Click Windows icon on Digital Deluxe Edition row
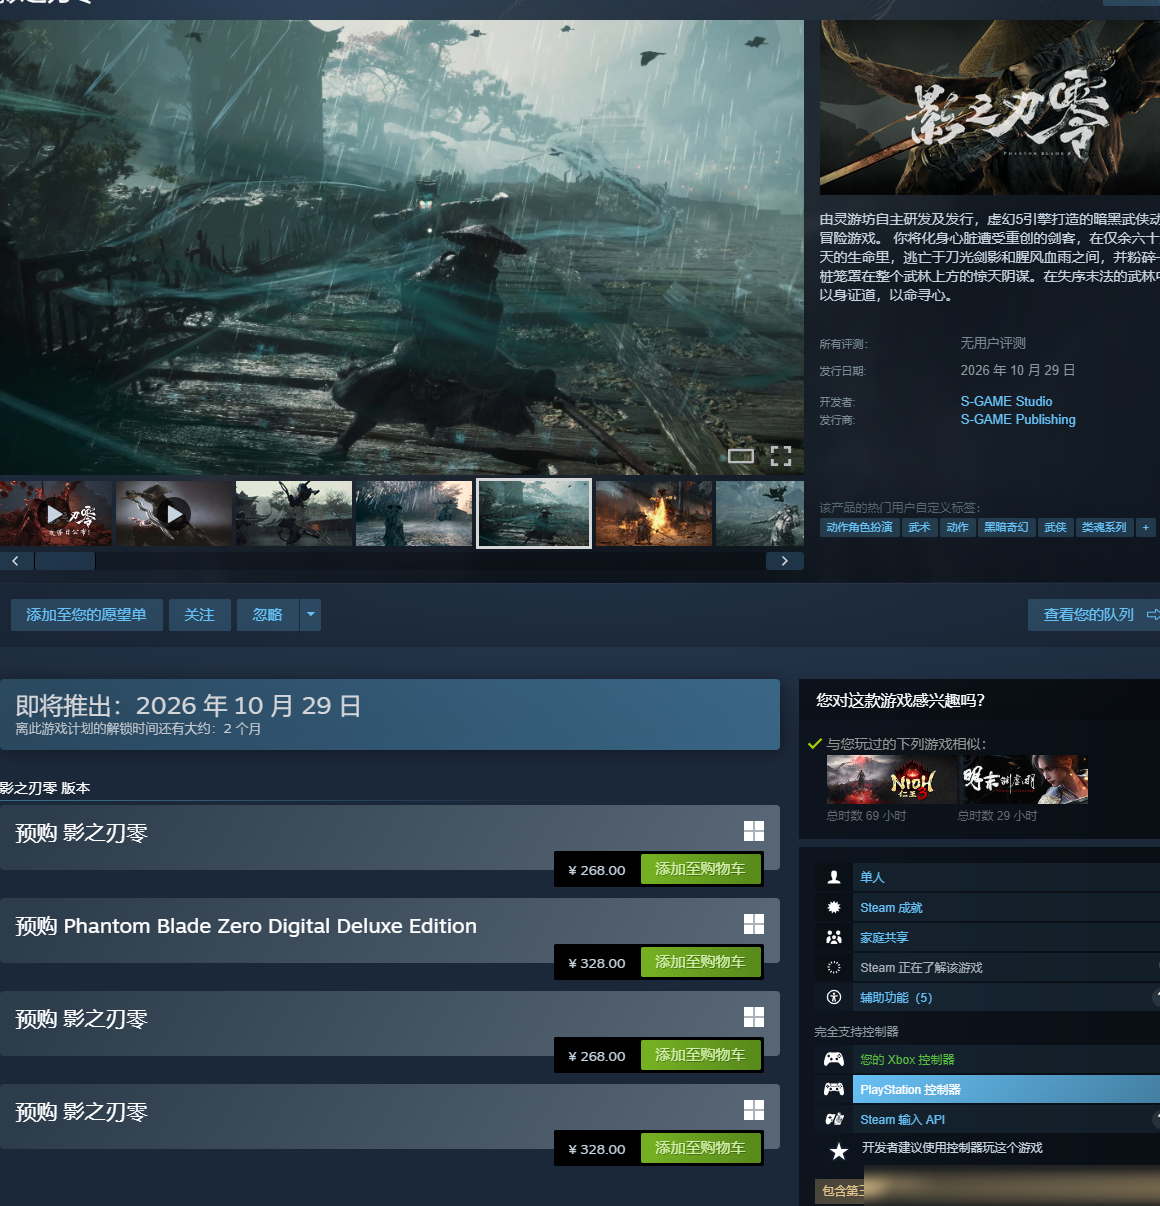This screenshot has width=1160, height=1206. pyautogui.click(x=754, y=924)
